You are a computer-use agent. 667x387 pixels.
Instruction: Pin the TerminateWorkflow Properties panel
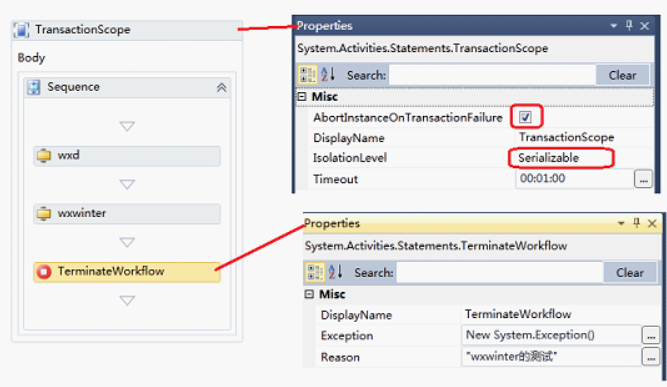tap(636, 223)
